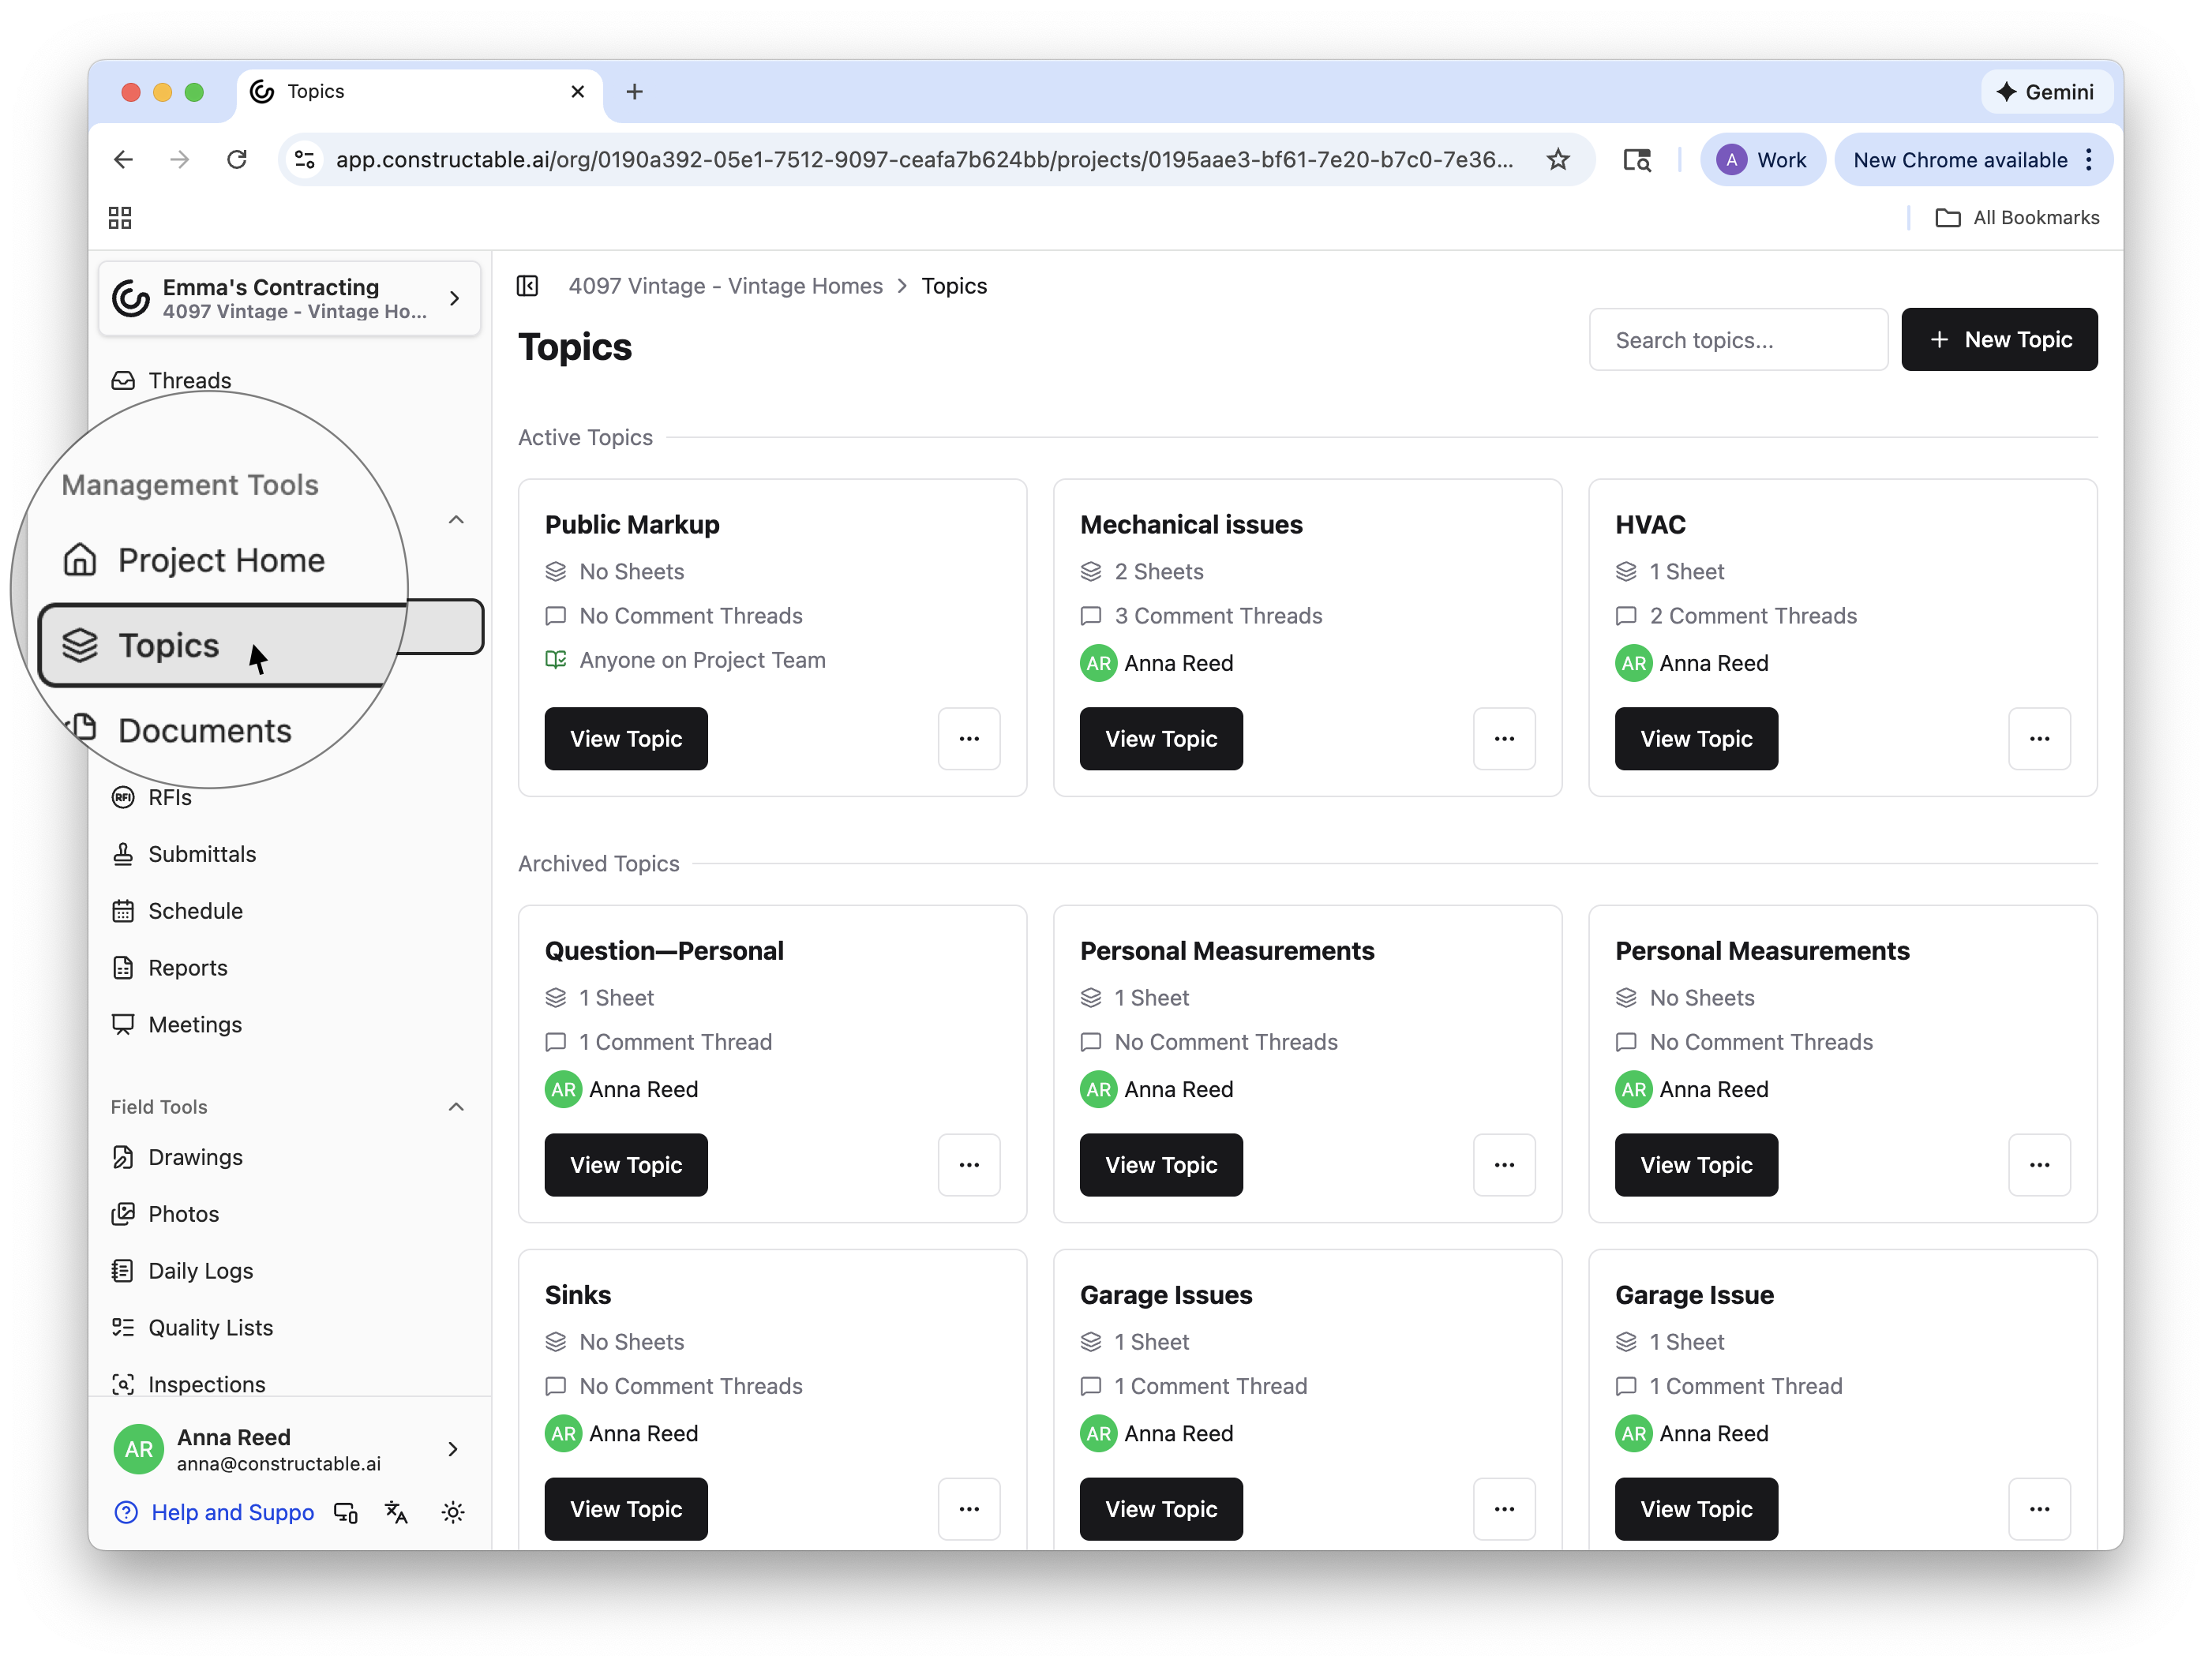Expand the Emma's Contracting project switcher
Screen dimensions: 2212x1667
coord(289,298)
